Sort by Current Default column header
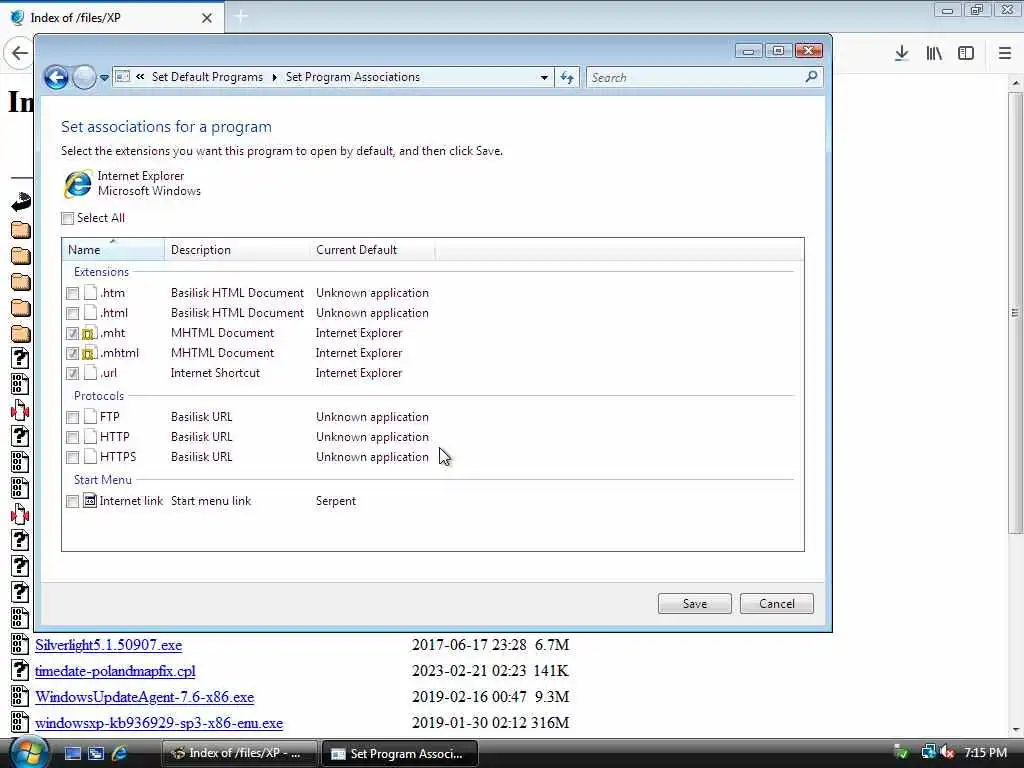 coord(372,249)
